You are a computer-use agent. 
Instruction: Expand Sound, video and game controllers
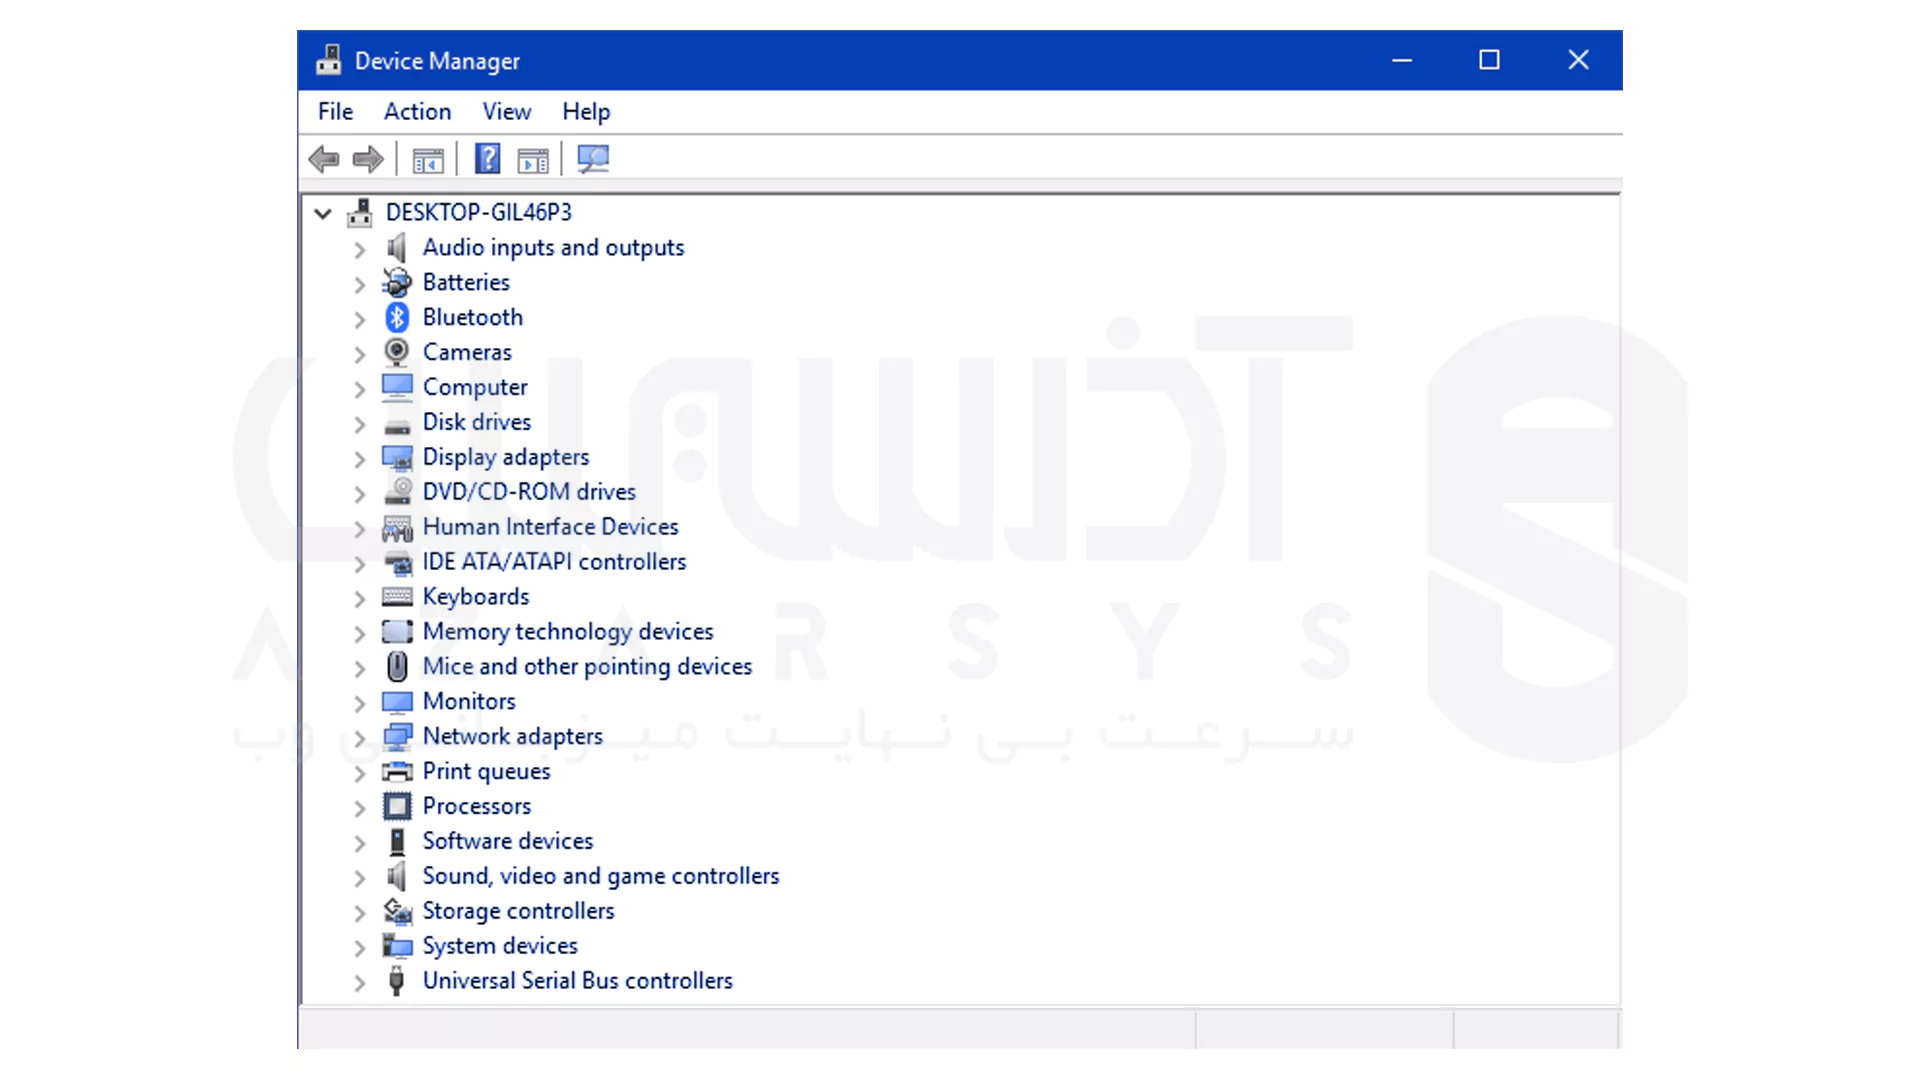pyautogui.click(x=360, y=878)
